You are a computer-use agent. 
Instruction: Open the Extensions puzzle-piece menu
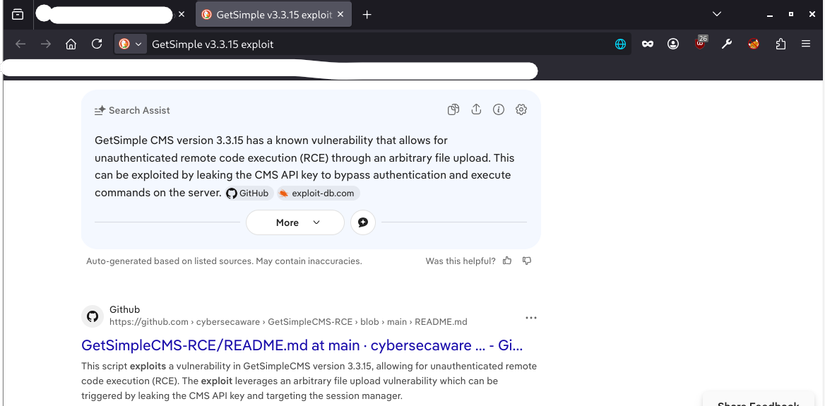[781, 44]
